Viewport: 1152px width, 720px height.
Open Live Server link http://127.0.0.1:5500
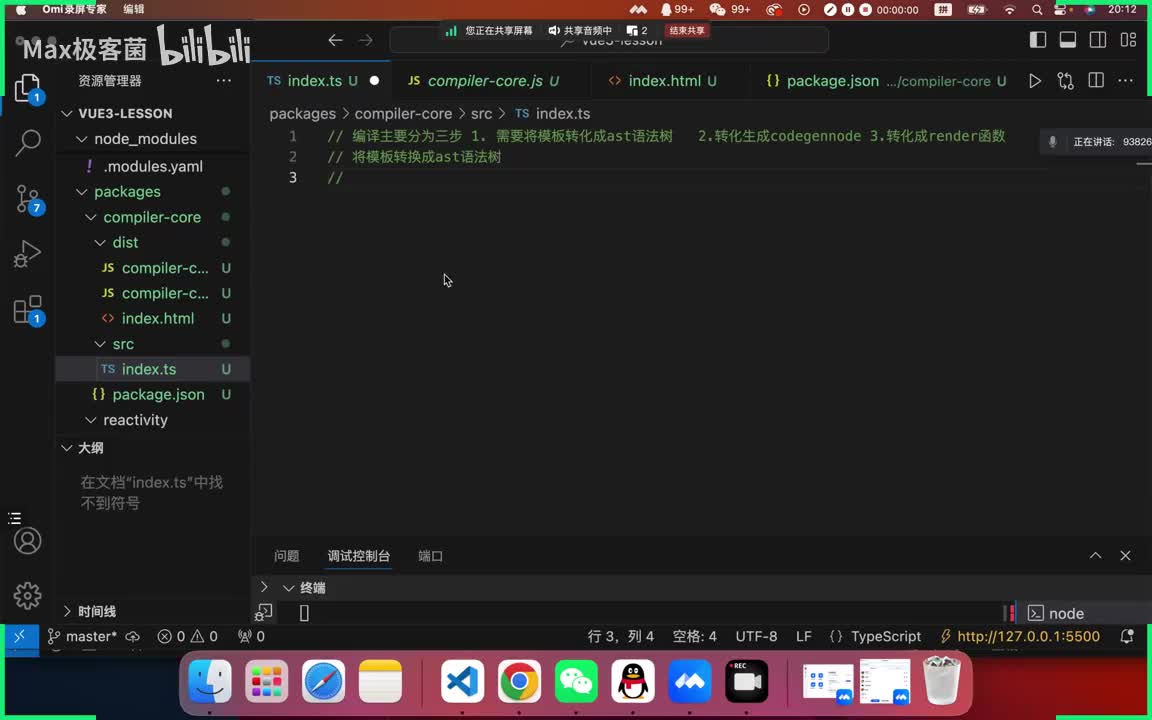tap(1020, 636)
